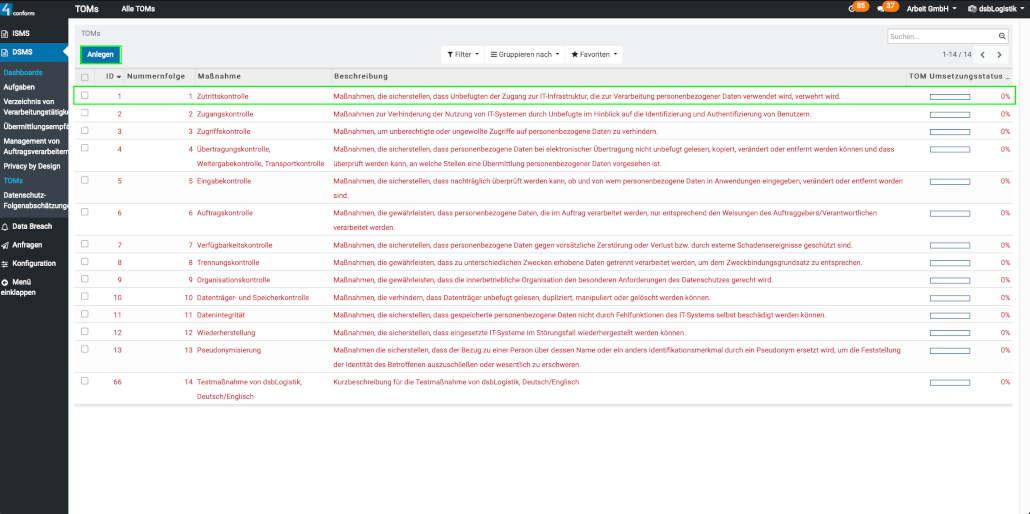Viewport: 1030px width, 514px height.
Task: Click the search magnifier icon
Action: pyautogui.click(x=1002, y=36)
